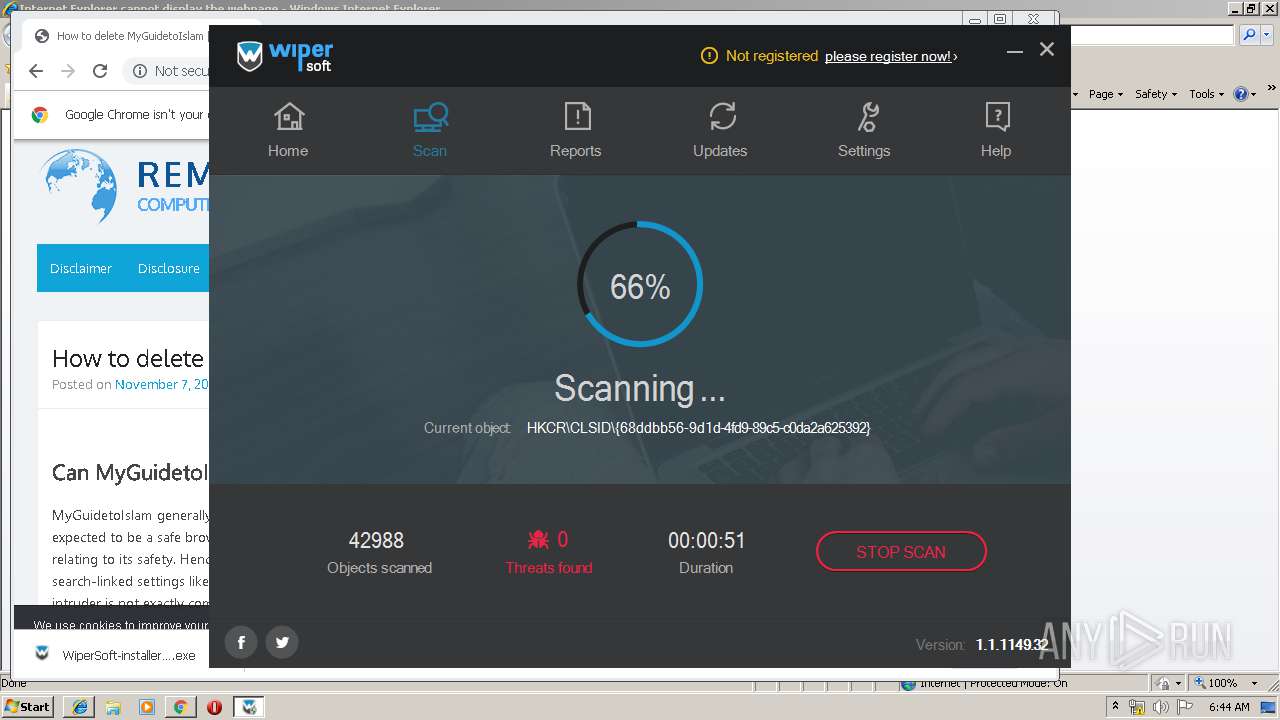Screen dimensions: 1280x720
Task: Open Internet Explorer from the taskbar
Action: coord(79,707)
